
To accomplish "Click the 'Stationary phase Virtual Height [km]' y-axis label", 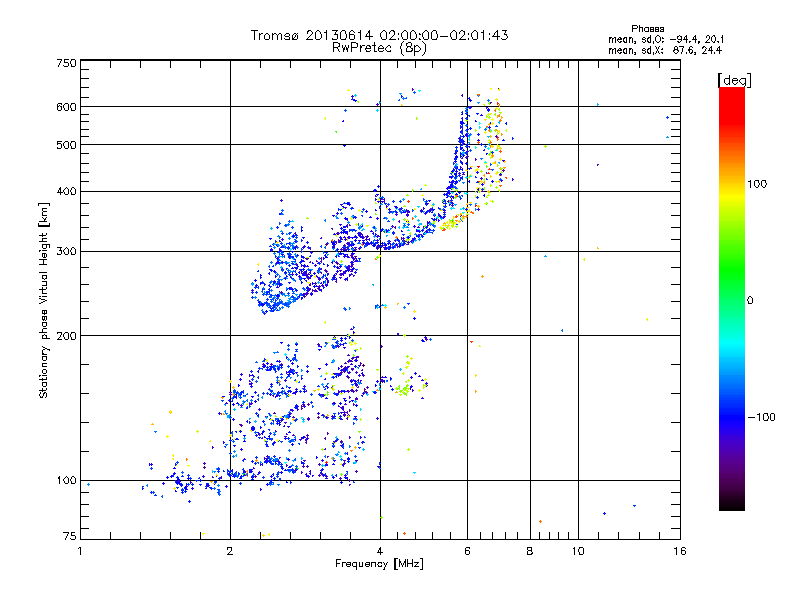I will click(44, 300).
